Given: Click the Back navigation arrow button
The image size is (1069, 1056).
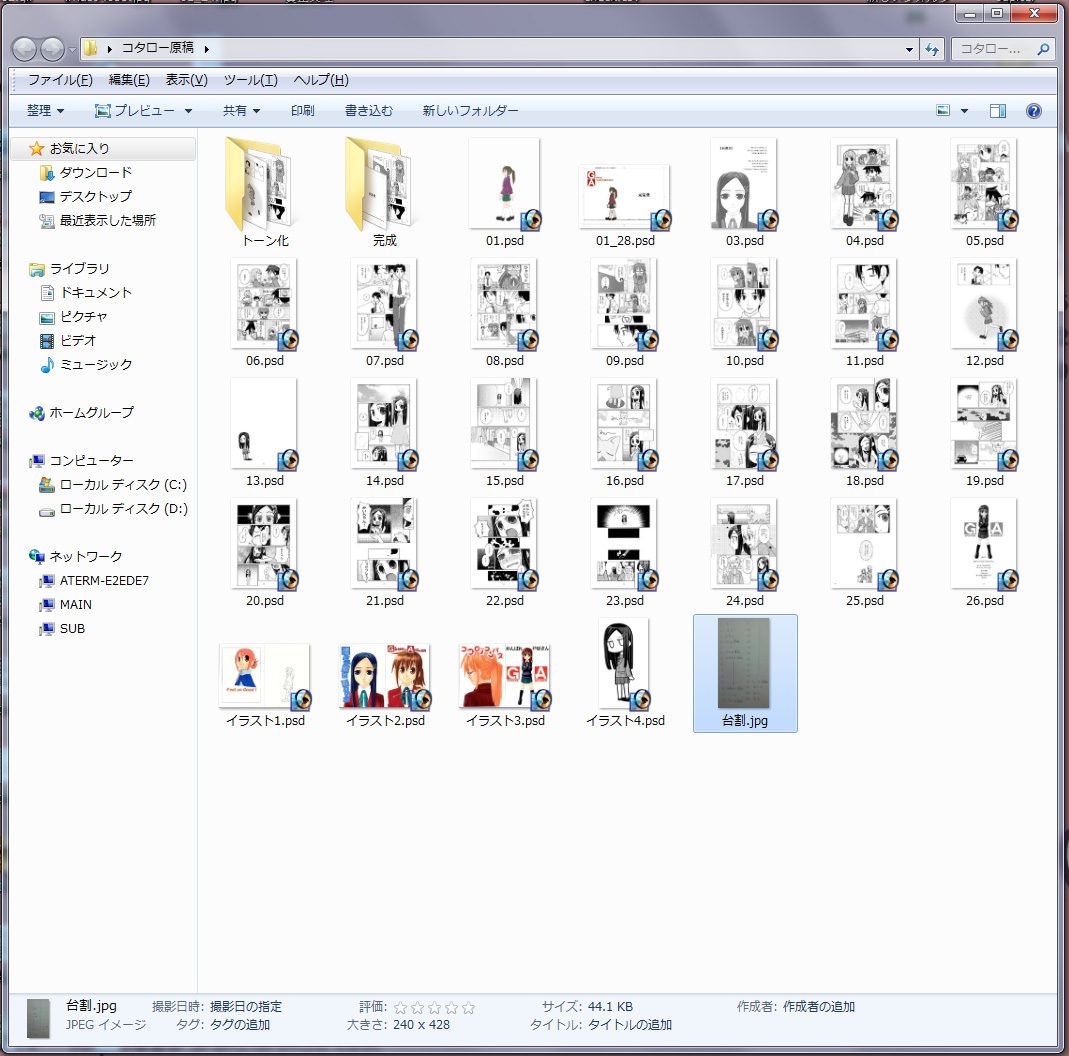Looking at the screenshot, I should click(x=25, y=49).
